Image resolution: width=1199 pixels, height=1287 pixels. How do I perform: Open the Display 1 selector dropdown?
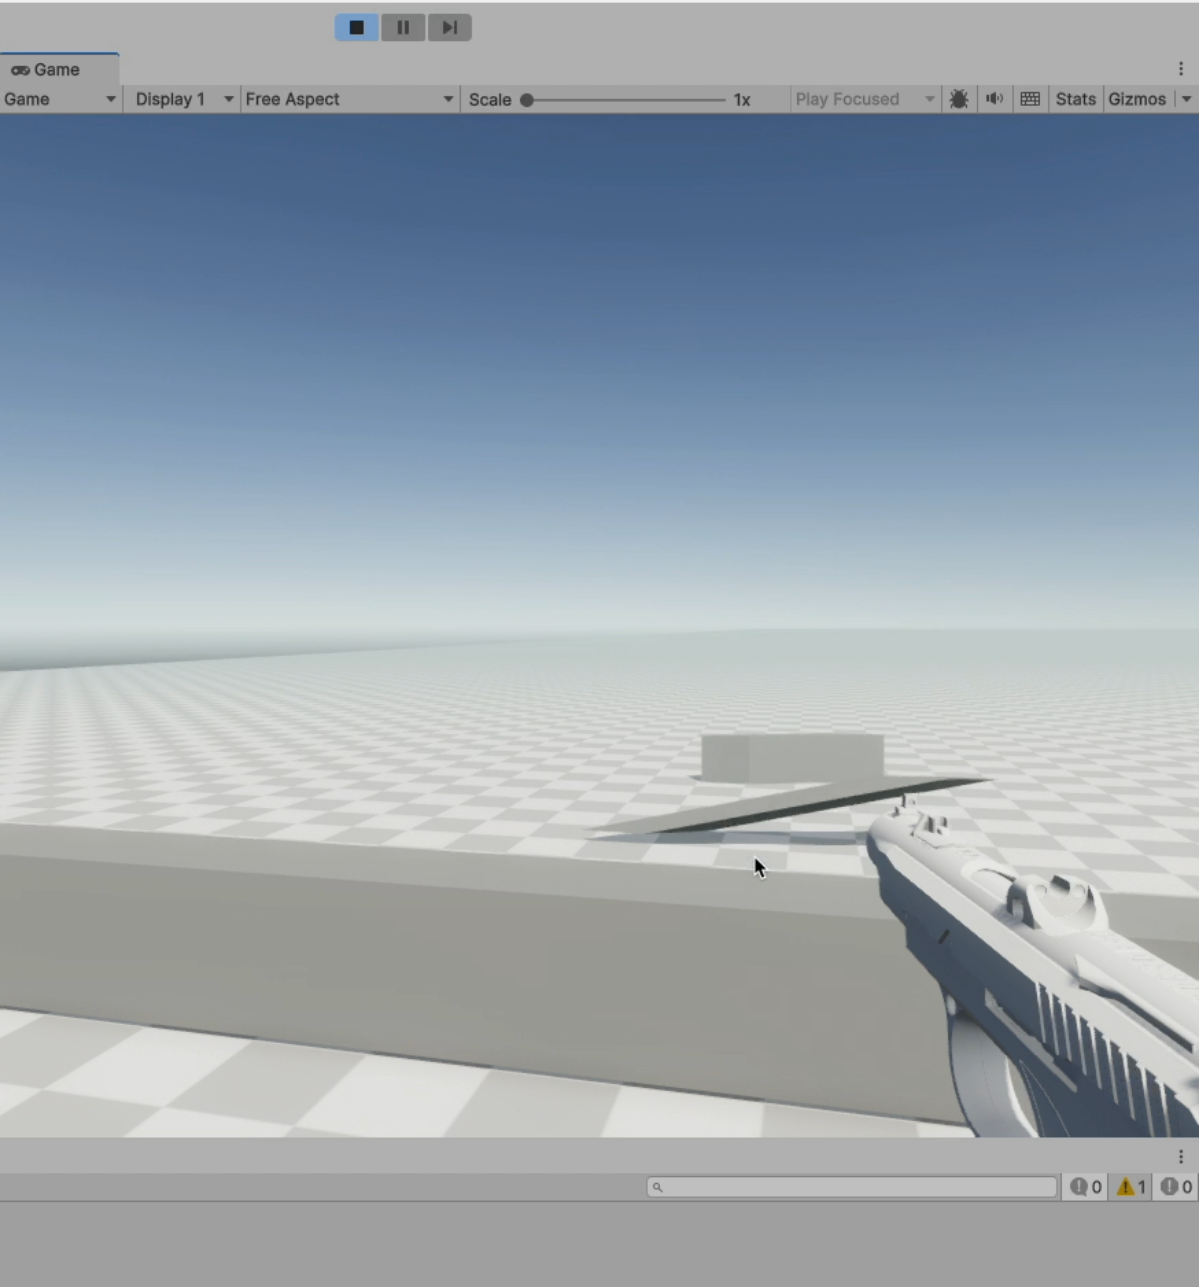coord(182,99)
